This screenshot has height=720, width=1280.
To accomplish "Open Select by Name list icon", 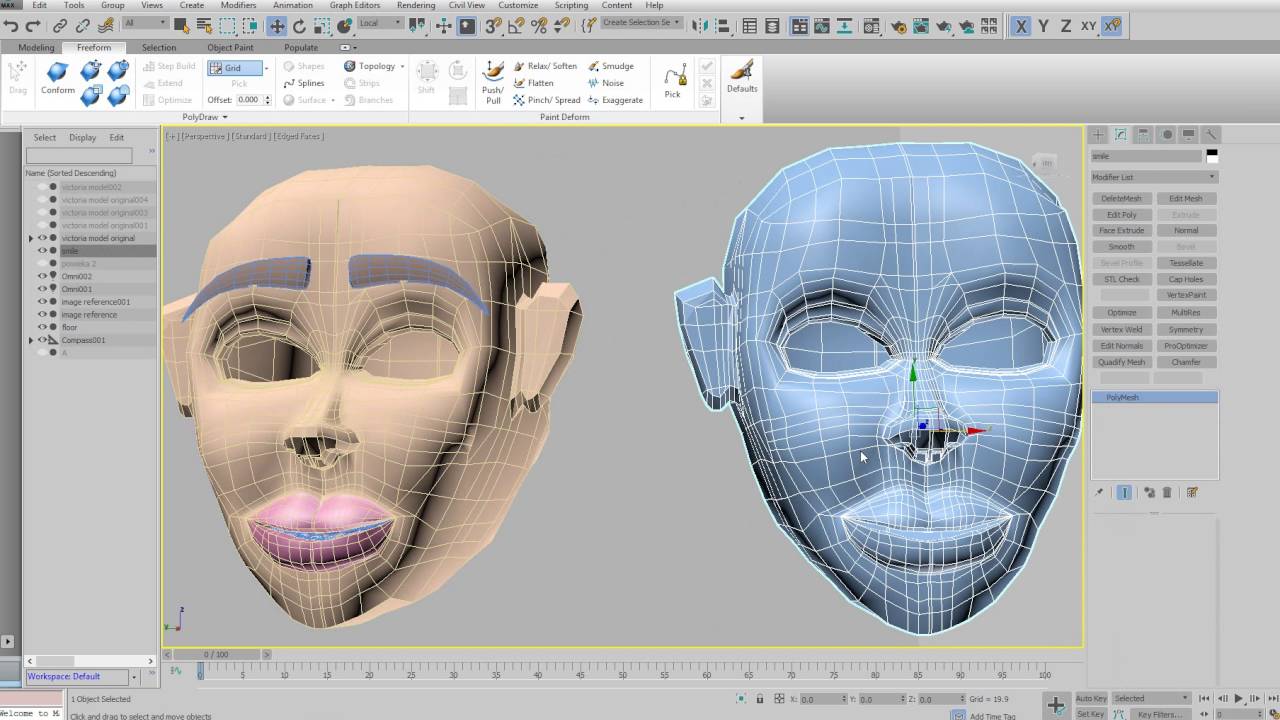I will [x=205, y=26].
